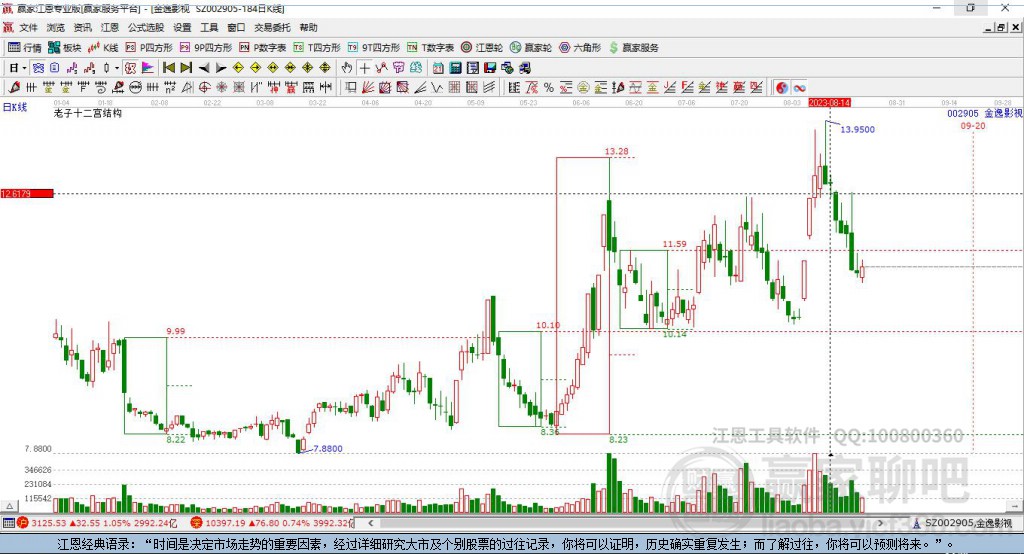Click the 13.9500 high price label
The height and width of the screenshot is (554, 1024).
tap(857, 129)
